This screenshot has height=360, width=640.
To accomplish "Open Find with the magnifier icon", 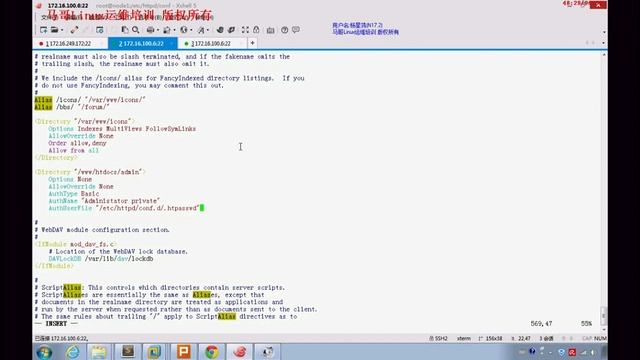I will 136,30.
